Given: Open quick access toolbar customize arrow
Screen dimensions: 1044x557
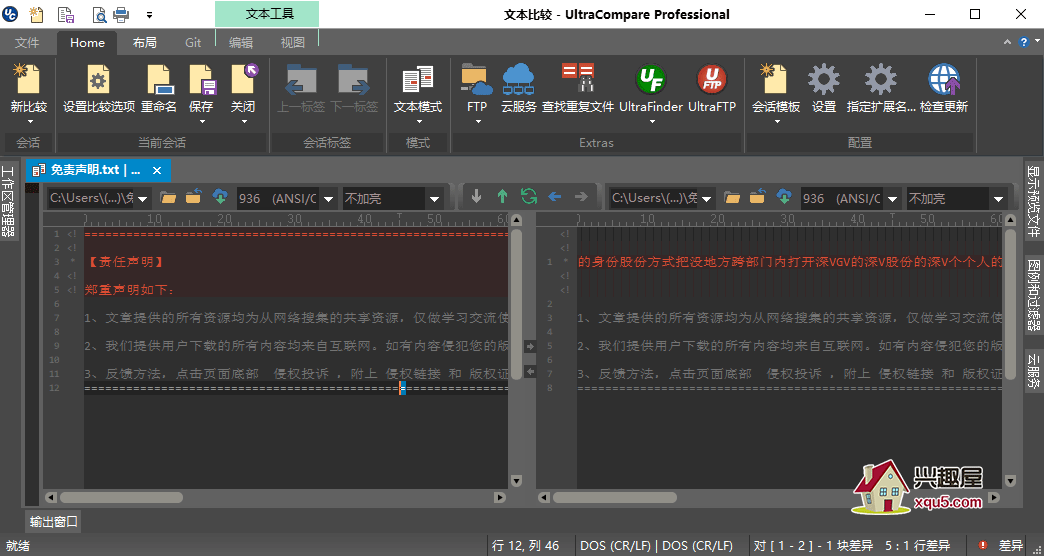Looking at the screenshot, I should [x=149, y=14].
